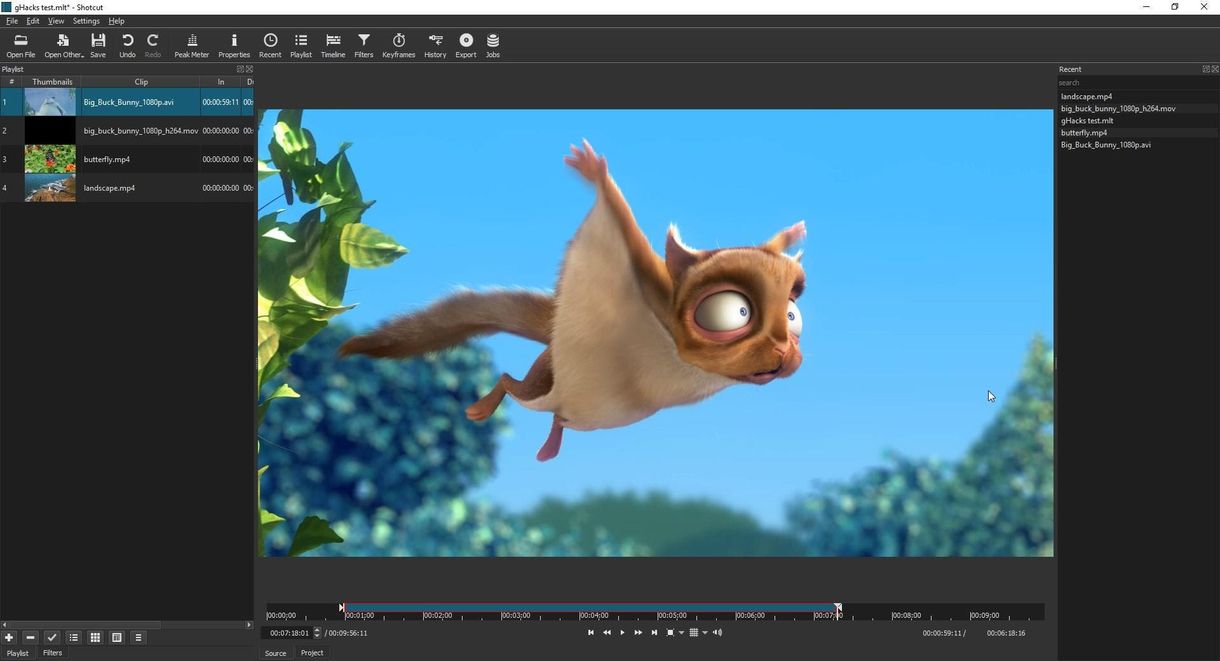Switch playlist to icons view
Screen dimensions: 1220x661
click(x=117, y=637)
